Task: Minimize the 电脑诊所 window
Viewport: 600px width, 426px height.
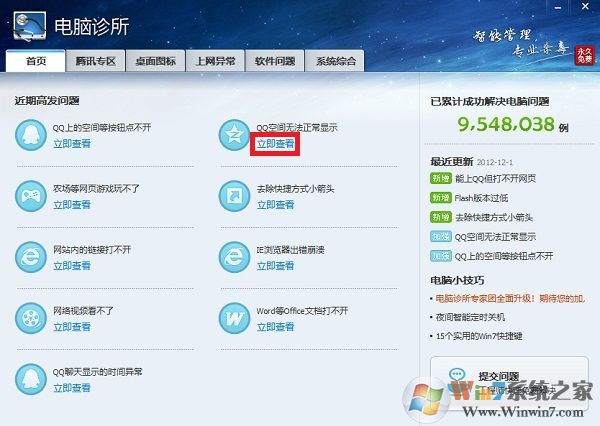Action: click(x=558, y=7)
